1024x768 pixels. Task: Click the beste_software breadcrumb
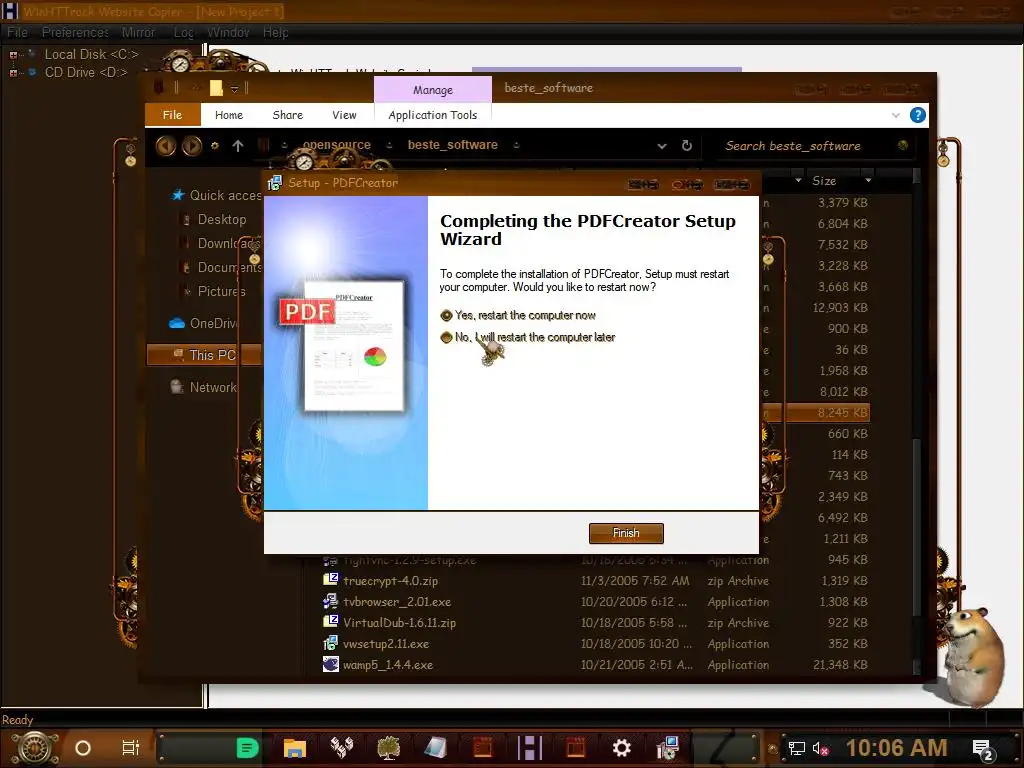pyautogui.click(x=453, y=145)
